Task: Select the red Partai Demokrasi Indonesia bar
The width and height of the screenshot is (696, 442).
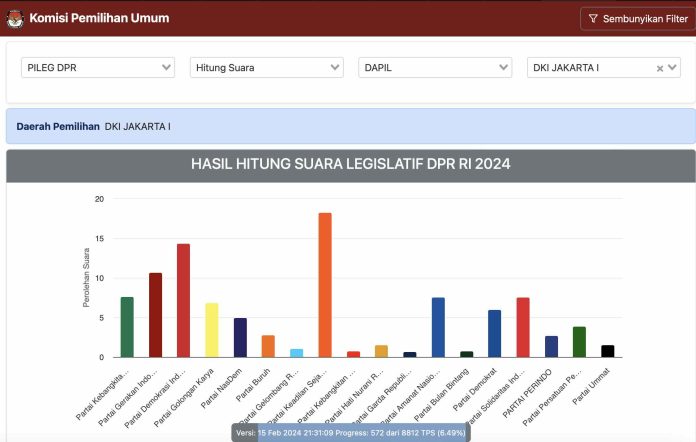Action: coord(183,300)
